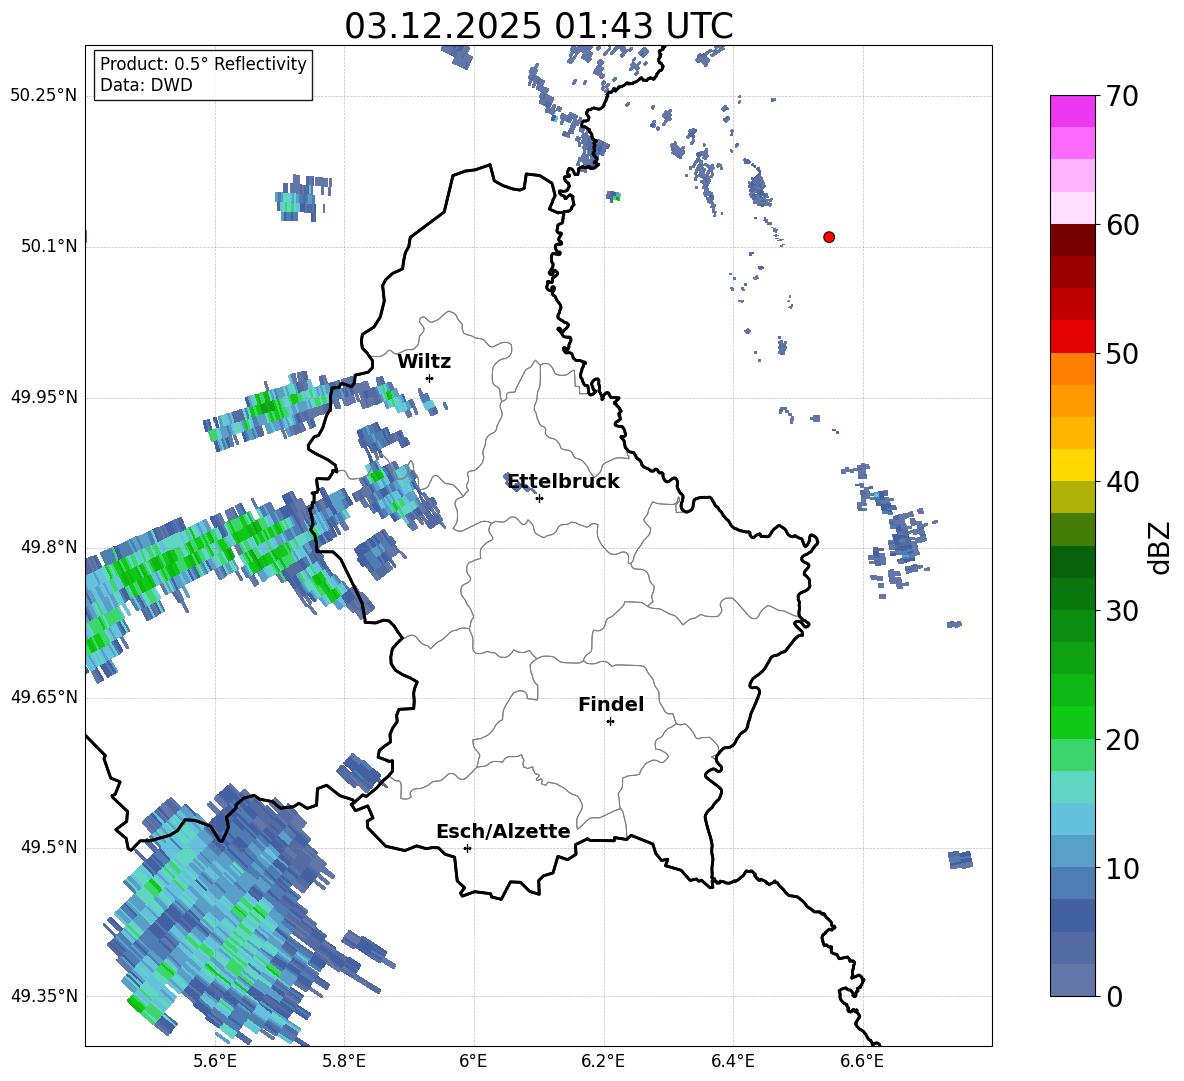Viewport: 1184px width, 1081px height.
Task: Click the Esch/Alzette city label
Action: [x=504, y=831]
